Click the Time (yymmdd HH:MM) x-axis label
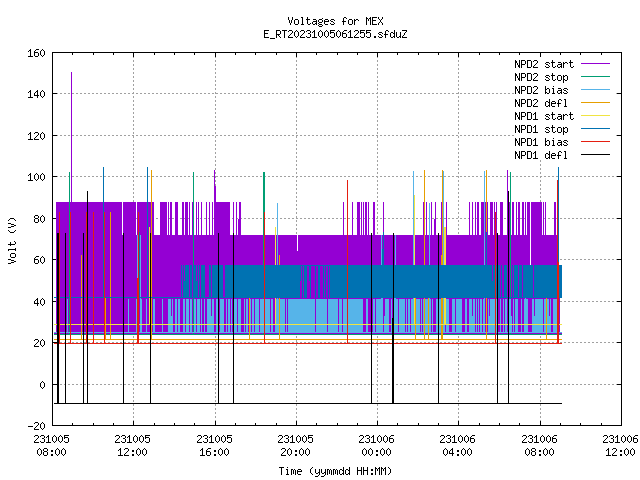This screenshot has width=640, height=480. (335, 471)
